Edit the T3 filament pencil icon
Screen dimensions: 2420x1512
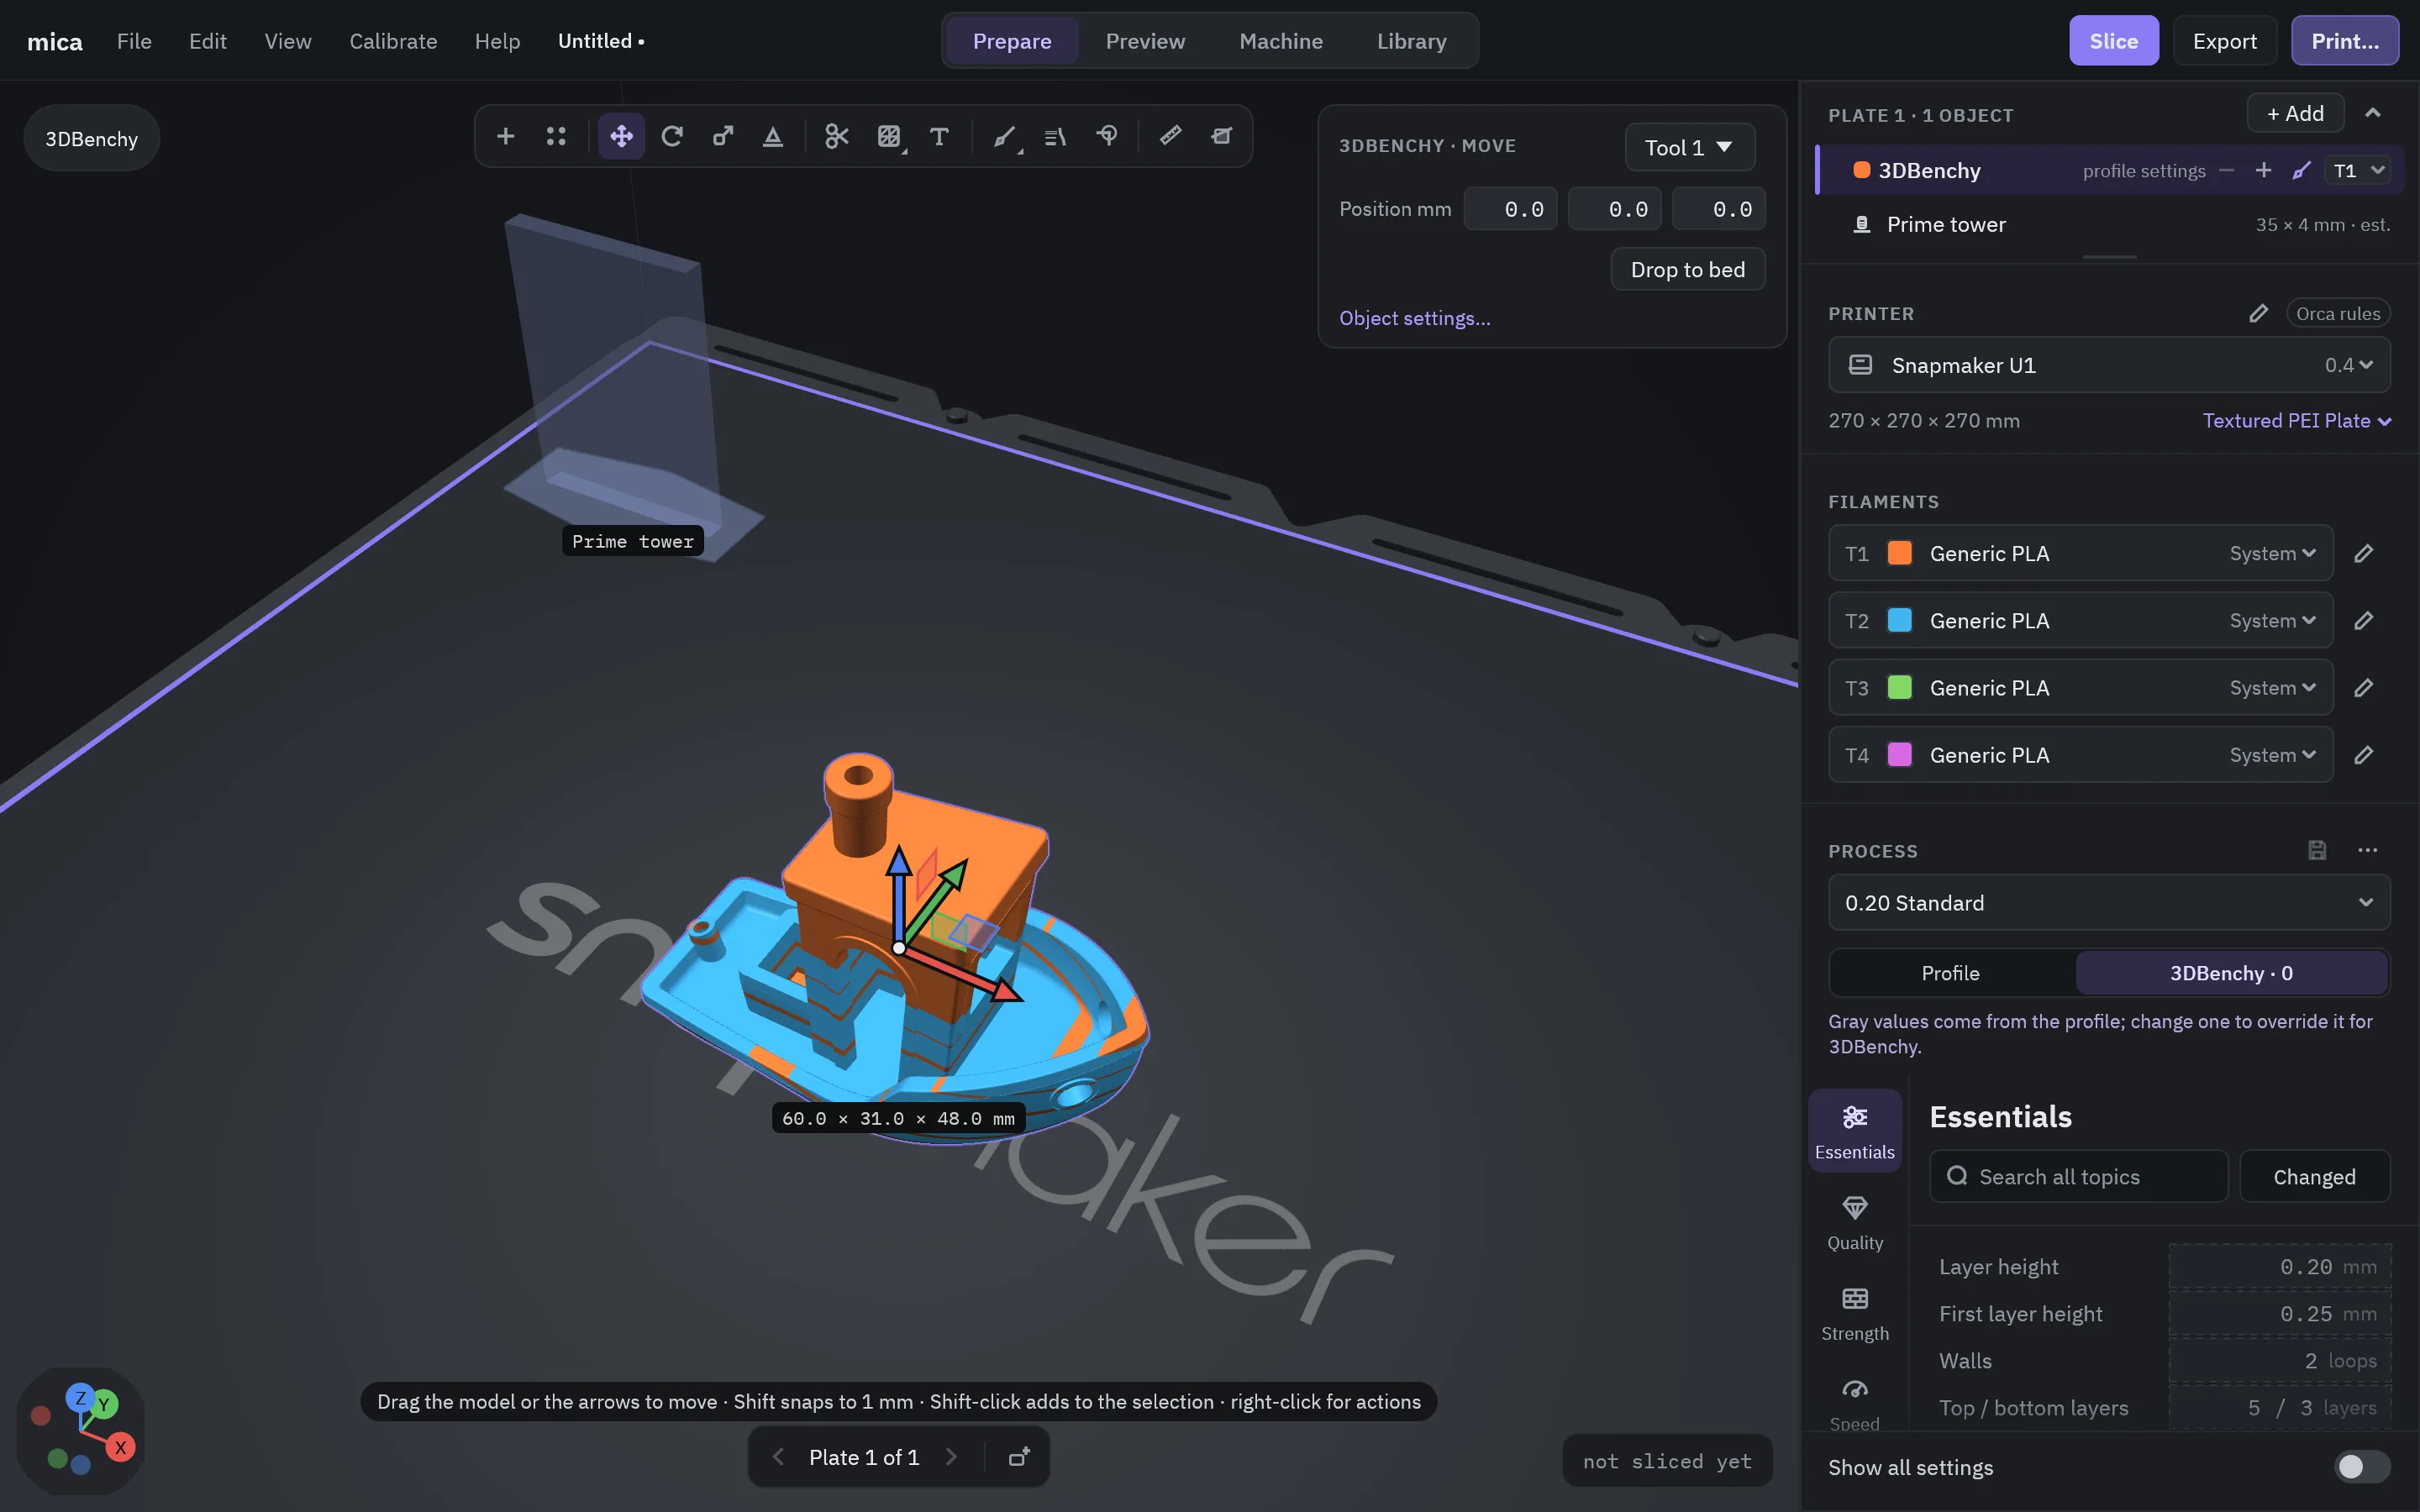point(2364,688)
